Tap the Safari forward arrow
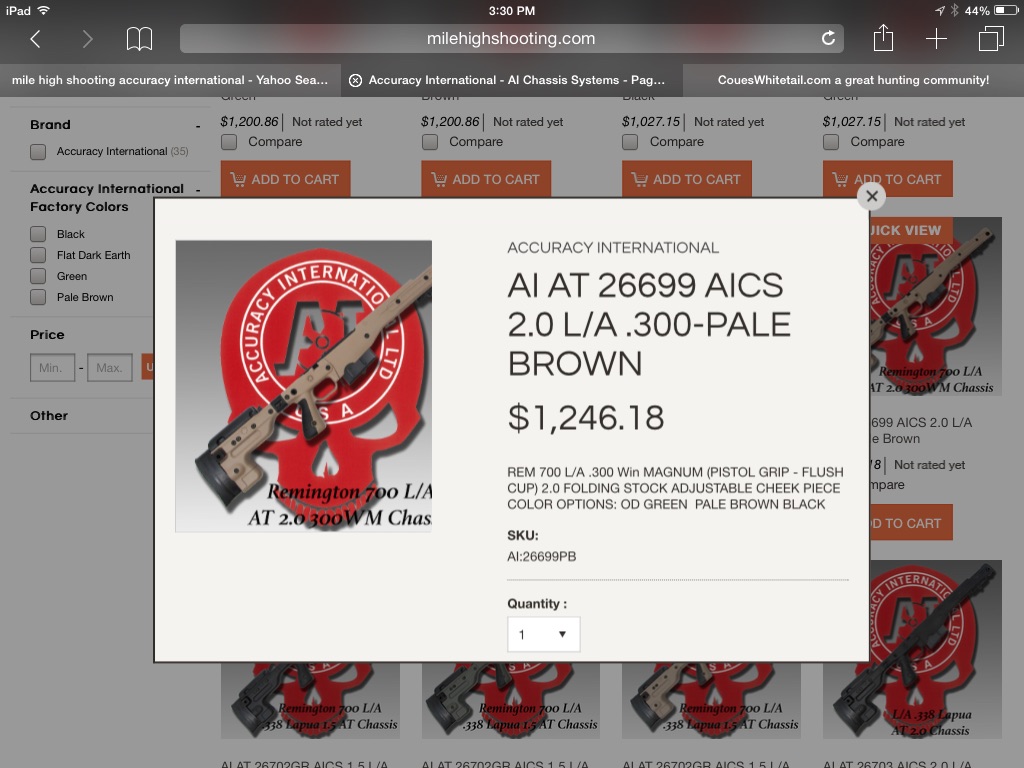This screenshot has height=768, width=1024. pyautogui.click(x=88, y=39)
